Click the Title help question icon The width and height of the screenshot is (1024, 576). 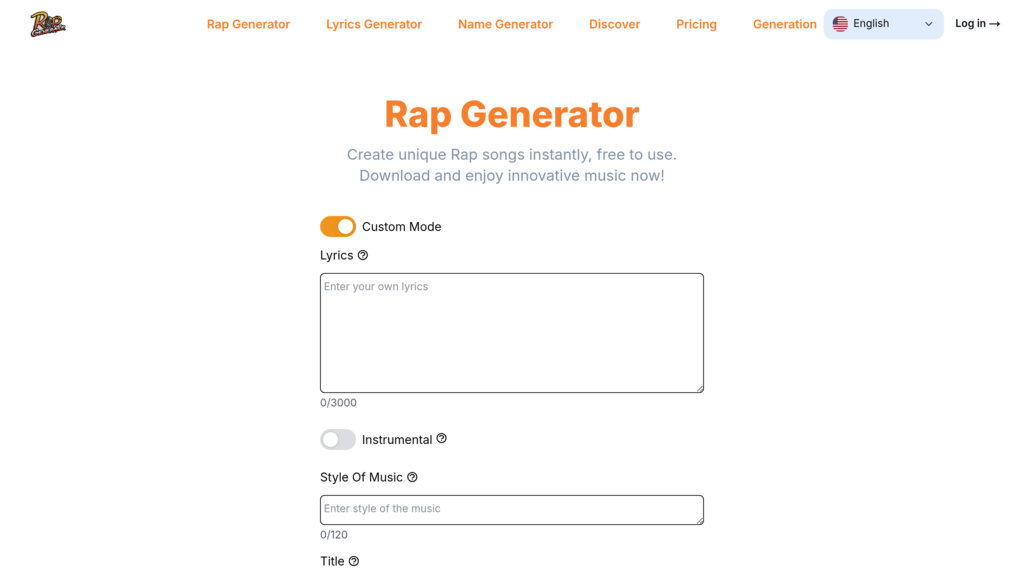pyautogui.click(x=354, y=561)
